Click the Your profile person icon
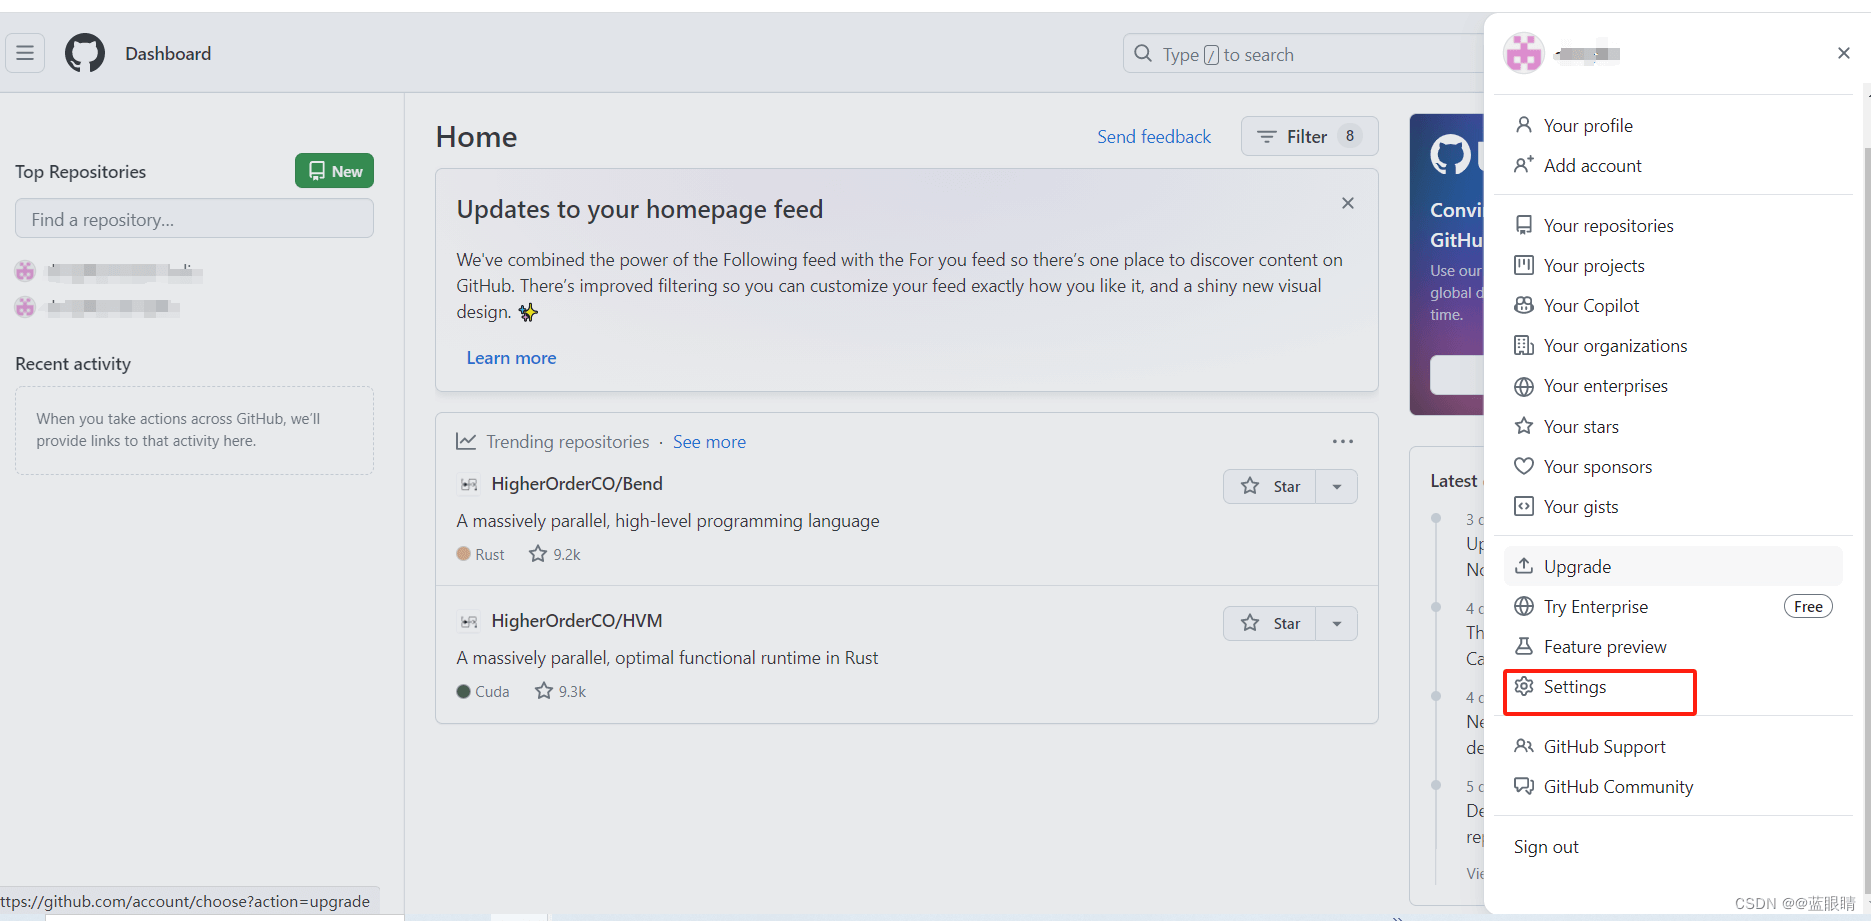Viewport: 1871px width, 921px height. [x=1524, y=125]
